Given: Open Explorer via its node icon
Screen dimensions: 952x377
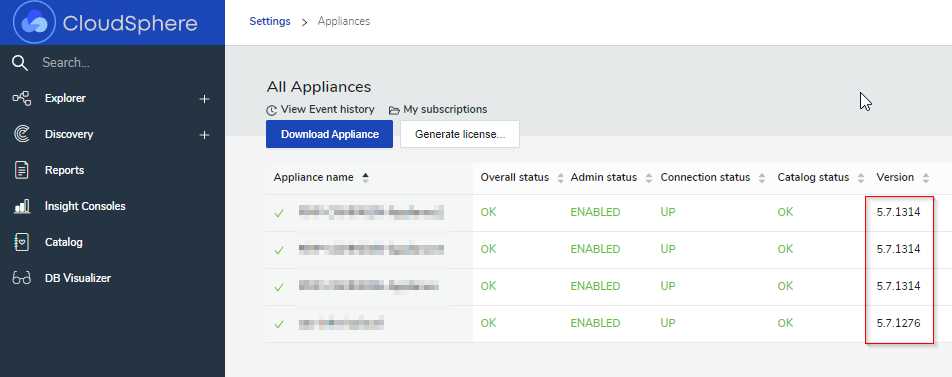Looking at the screenshot, I should (x=21, y=98).
